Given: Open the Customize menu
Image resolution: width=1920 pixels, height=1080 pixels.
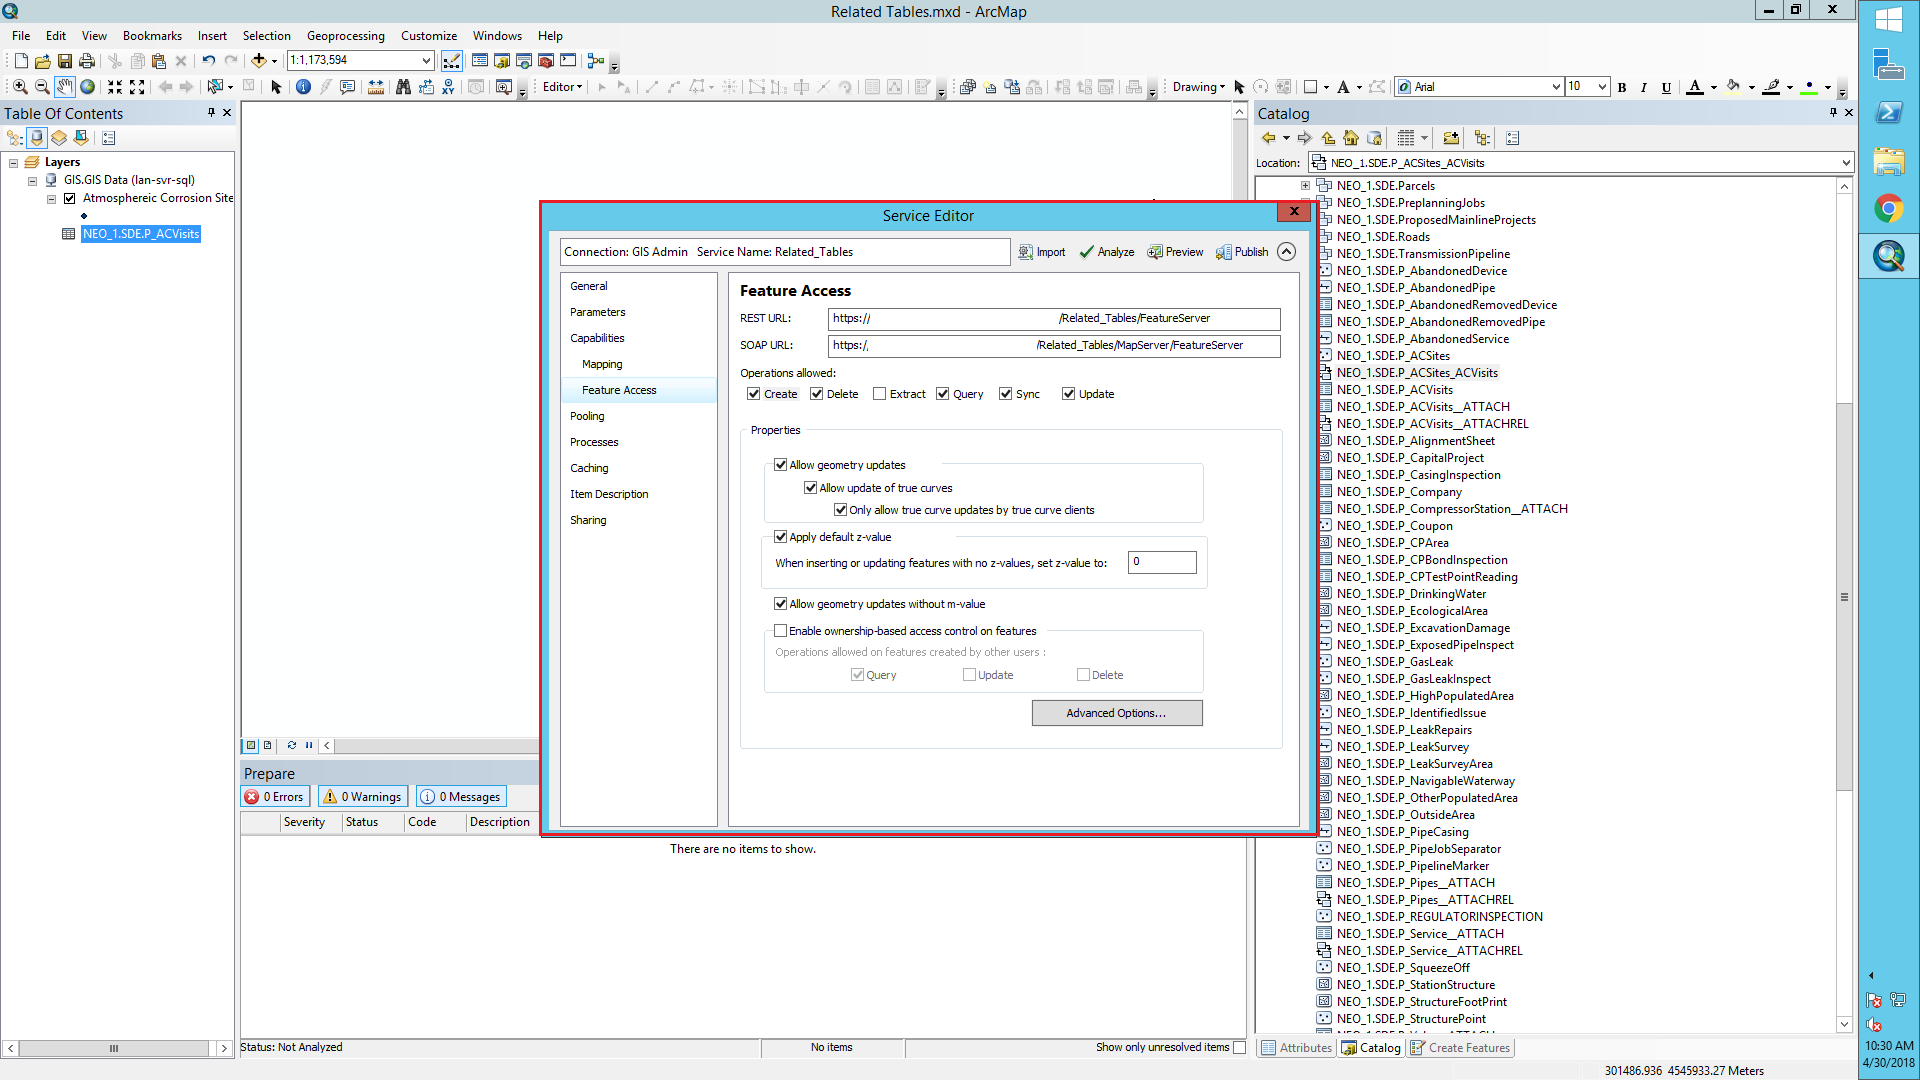Looking at the screenshot, I should click(x=429, y=36).
